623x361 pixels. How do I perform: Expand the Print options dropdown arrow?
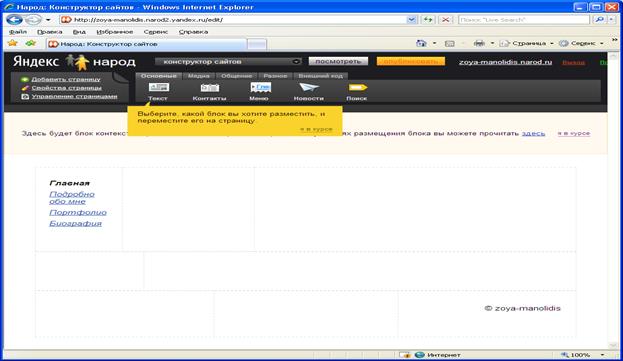(x=492, y=43)
